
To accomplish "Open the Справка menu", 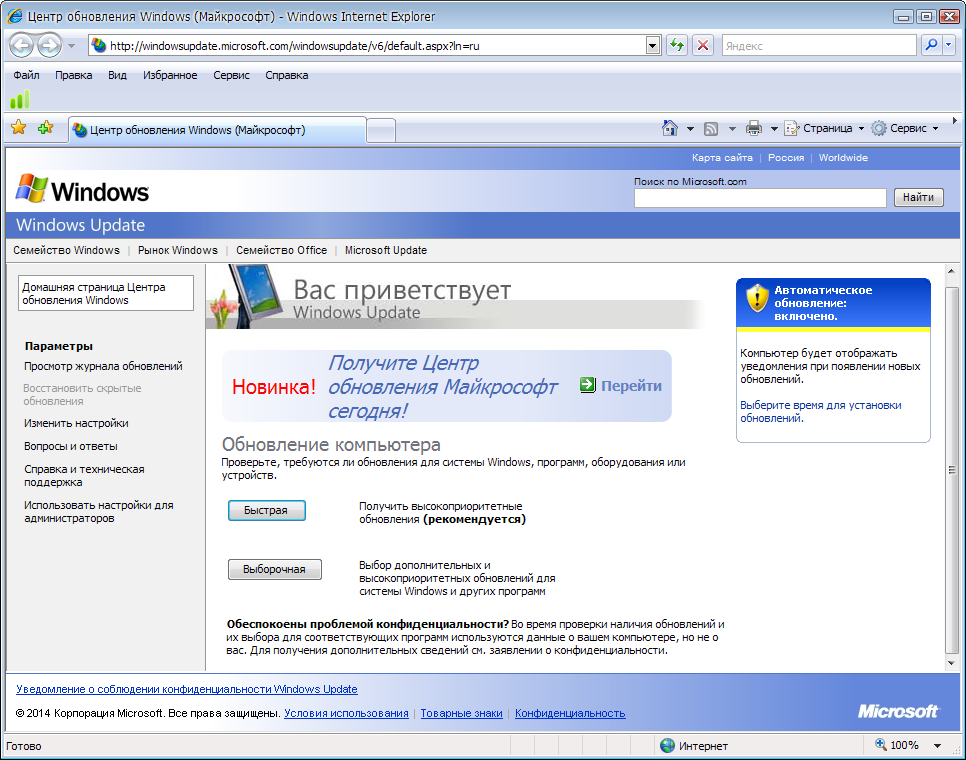I will [286, 75].
